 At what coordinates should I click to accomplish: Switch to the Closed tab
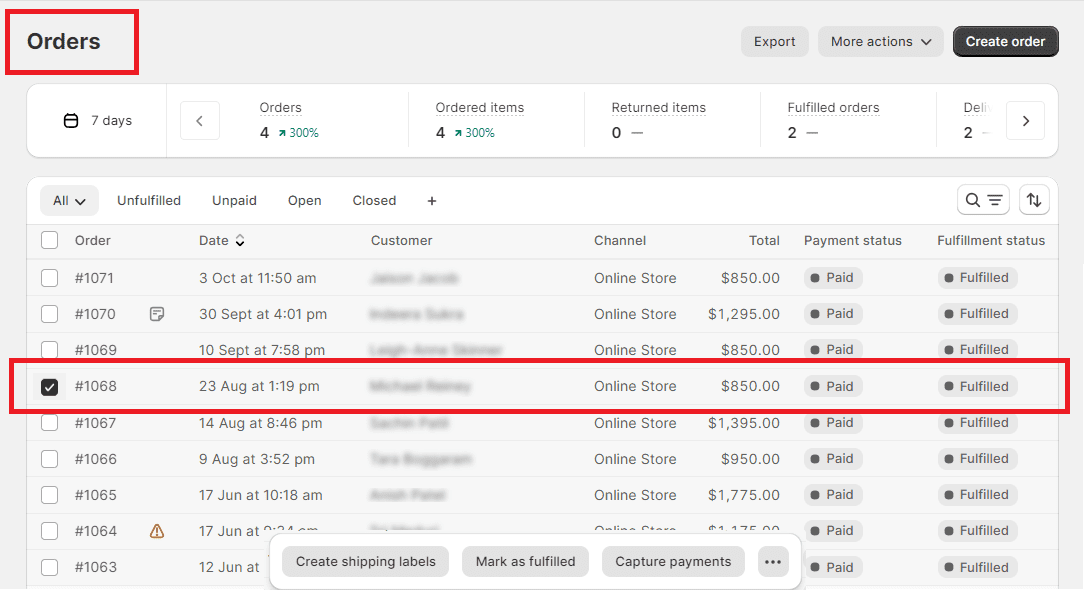click(x=374, y=201)
